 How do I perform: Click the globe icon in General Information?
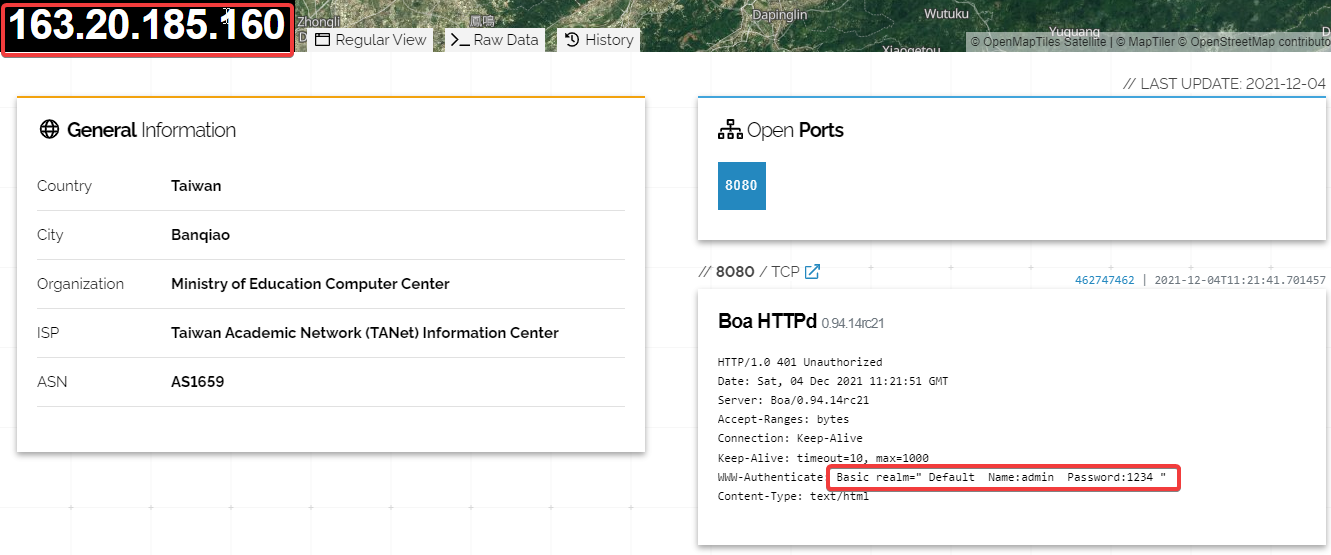[49, 130]
